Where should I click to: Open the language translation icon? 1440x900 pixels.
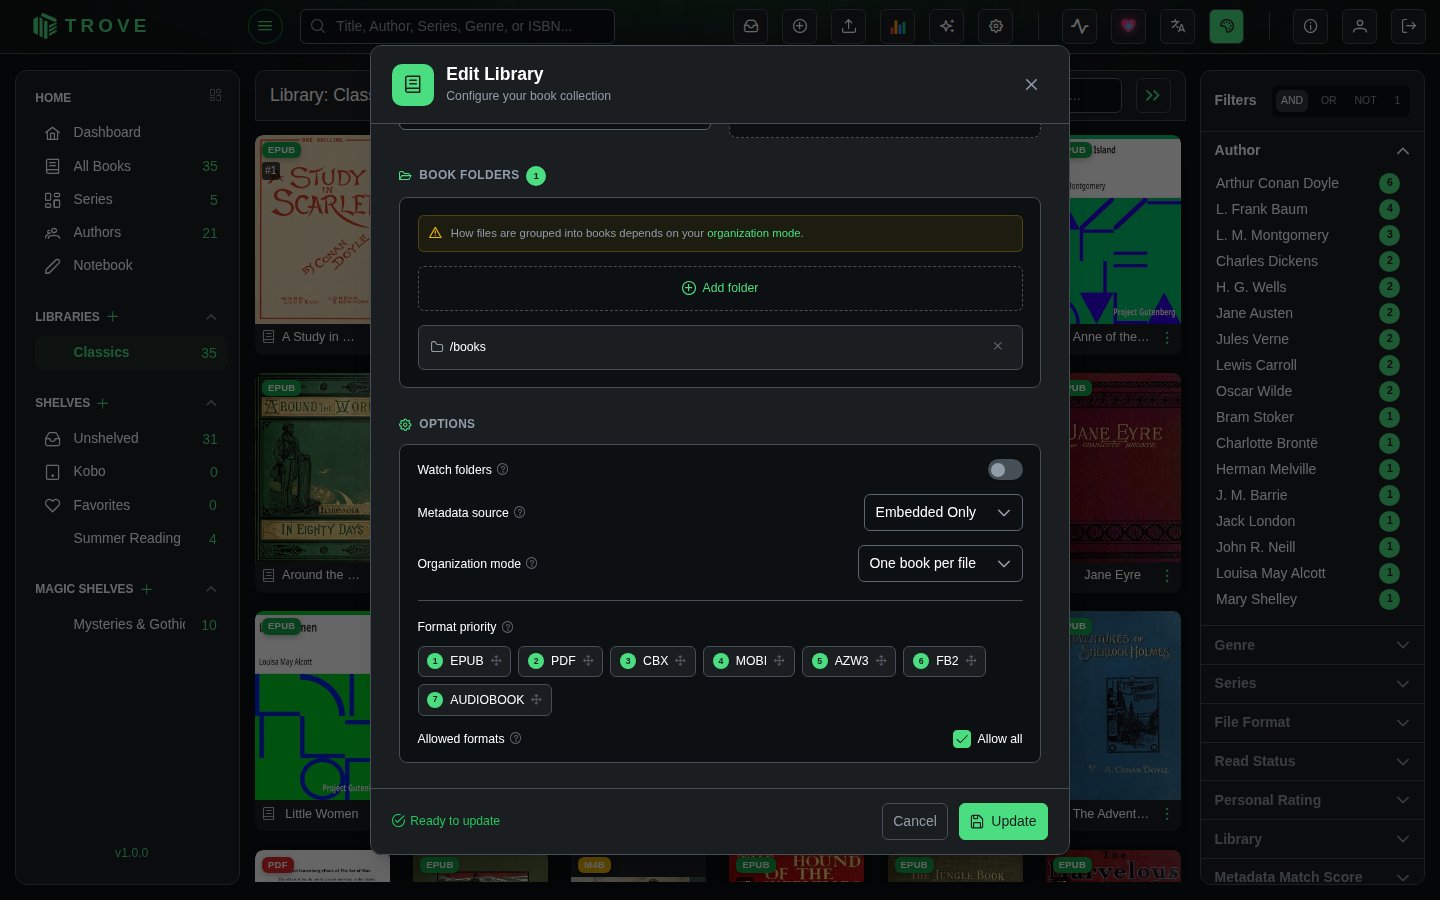[x=1178, y=26]
